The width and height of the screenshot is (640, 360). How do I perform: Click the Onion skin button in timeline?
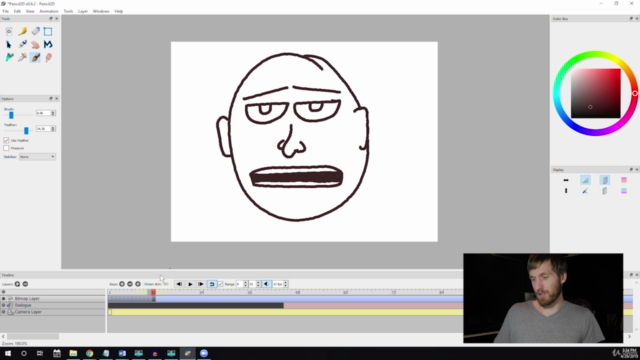tap(166, 284)
